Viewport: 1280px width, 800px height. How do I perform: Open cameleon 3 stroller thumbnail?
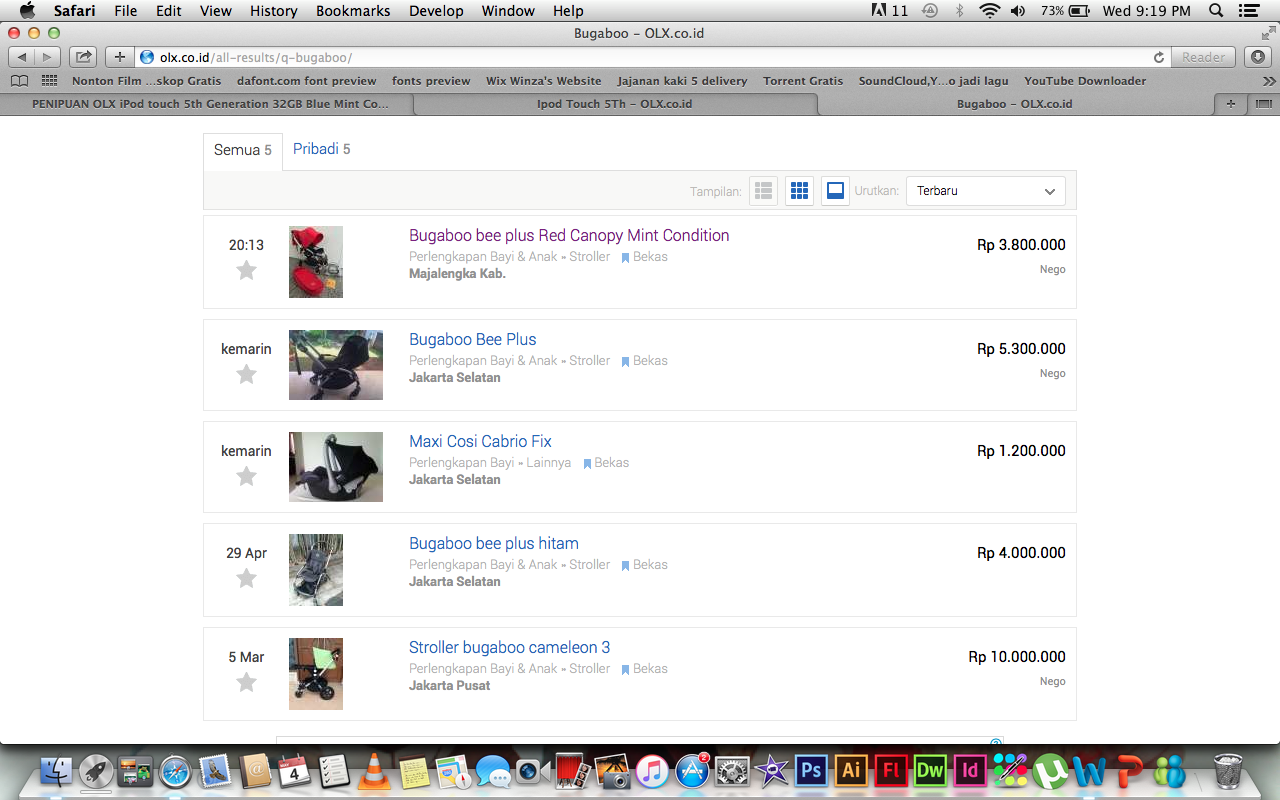pos(316,674)
